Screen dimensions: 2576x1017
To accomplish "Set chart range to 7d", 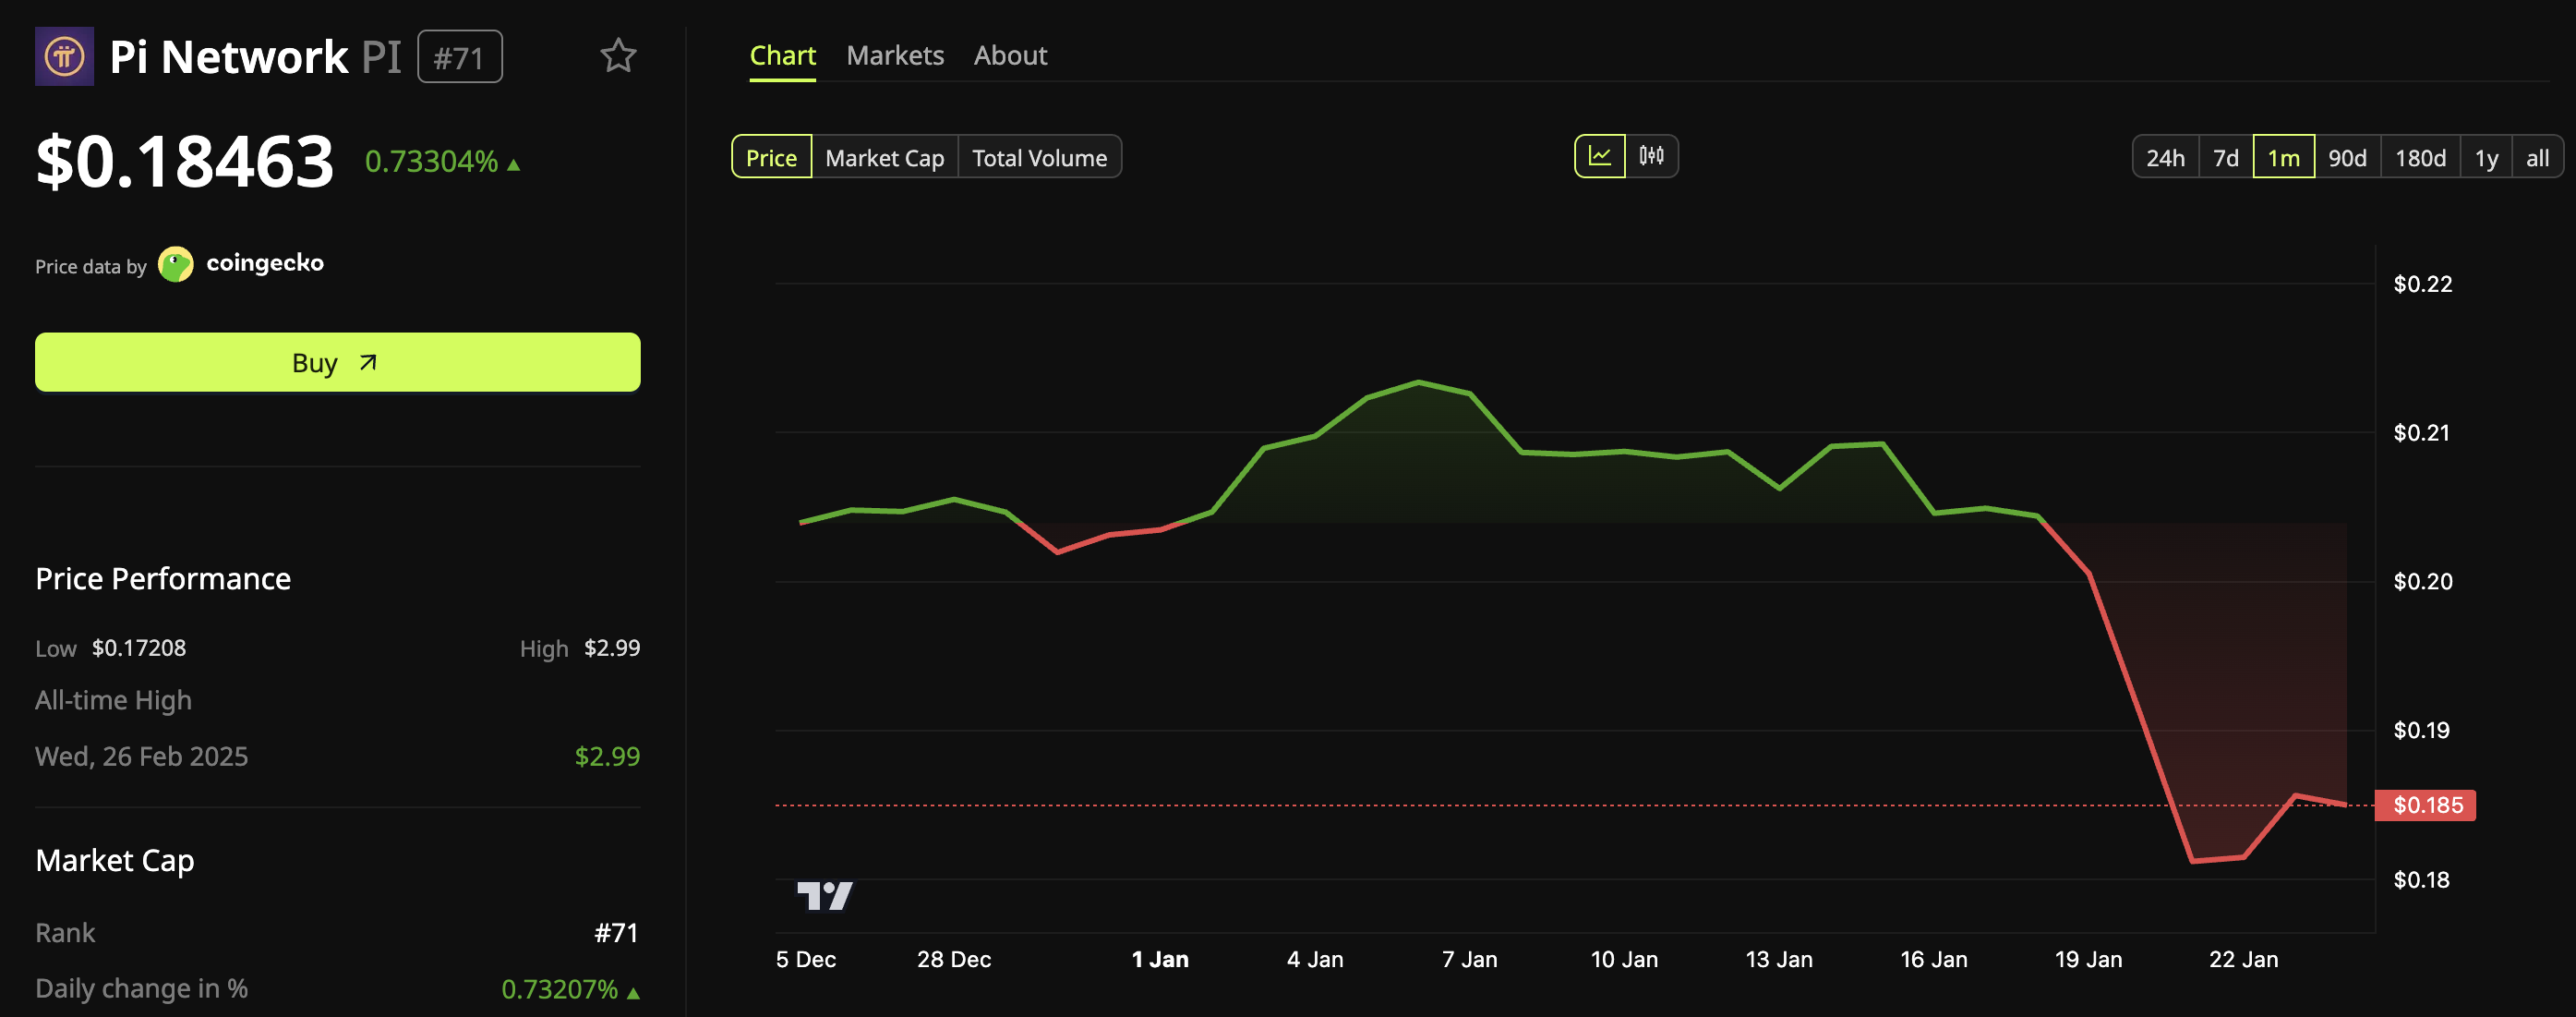I will (2225, 158).
